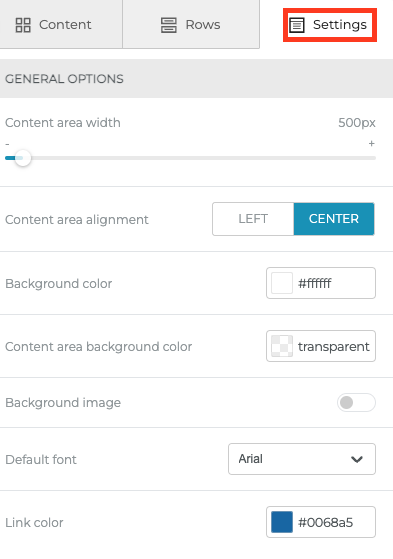Click the #ffffff background color field
Screen dimensions: 393x559
pyautogui.click(x=321, y=283)
